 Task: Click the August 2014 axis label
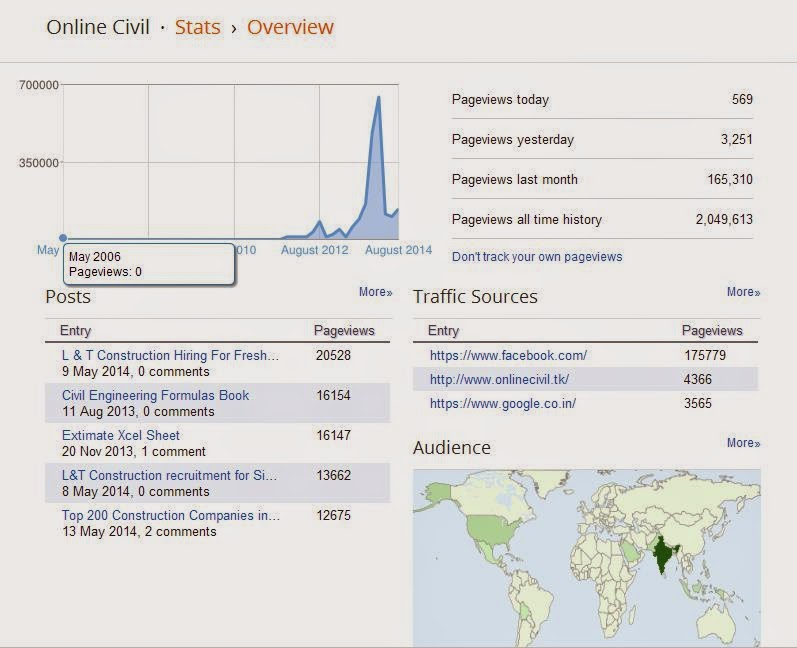tap(398, 250)
